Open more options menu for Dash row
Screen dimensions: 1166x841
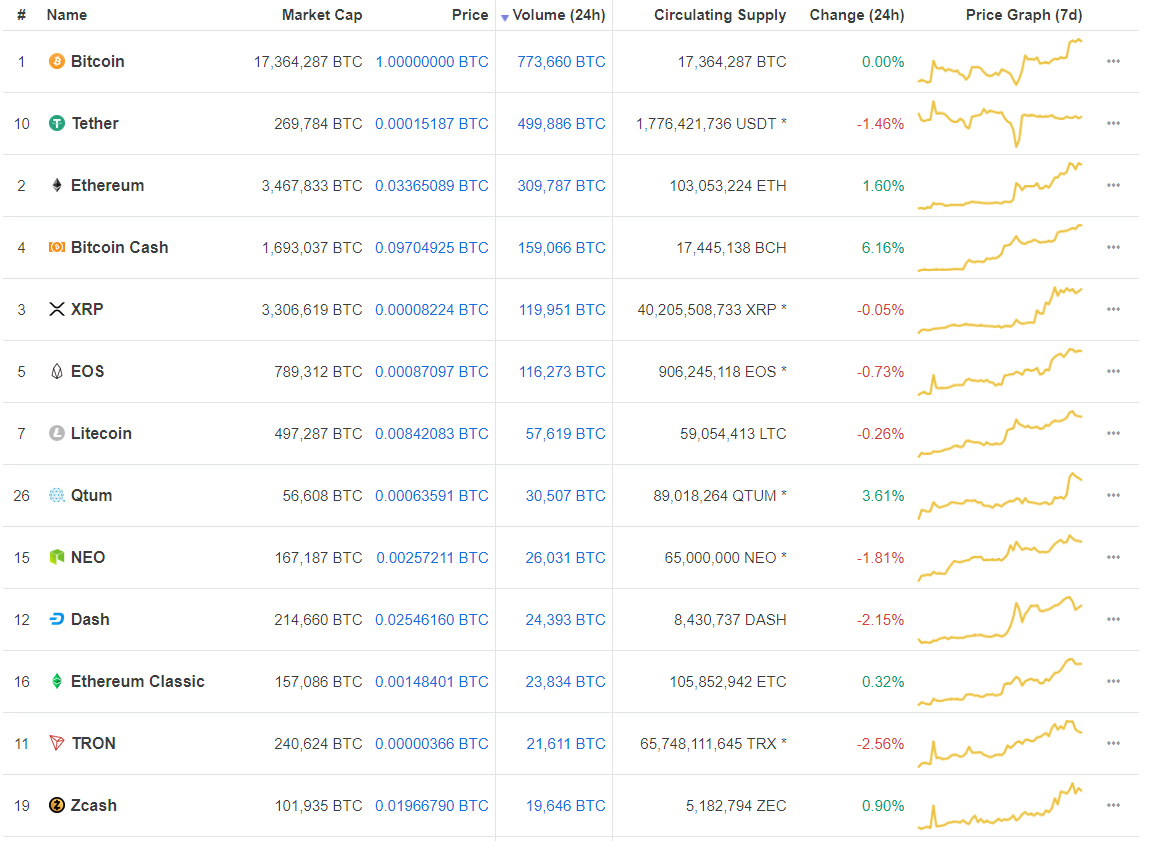(x=1112, y=619)
